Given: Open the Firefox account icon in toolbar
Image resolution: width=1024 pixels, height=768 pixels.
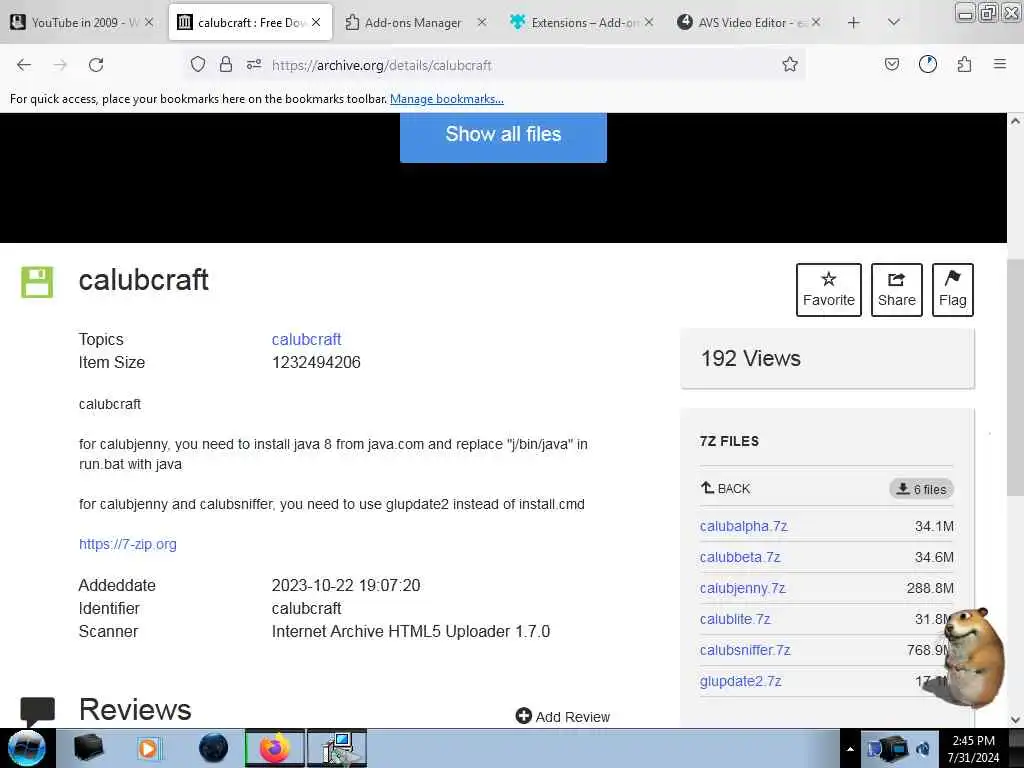Looking at the screenshot, I should pos(928,65).
